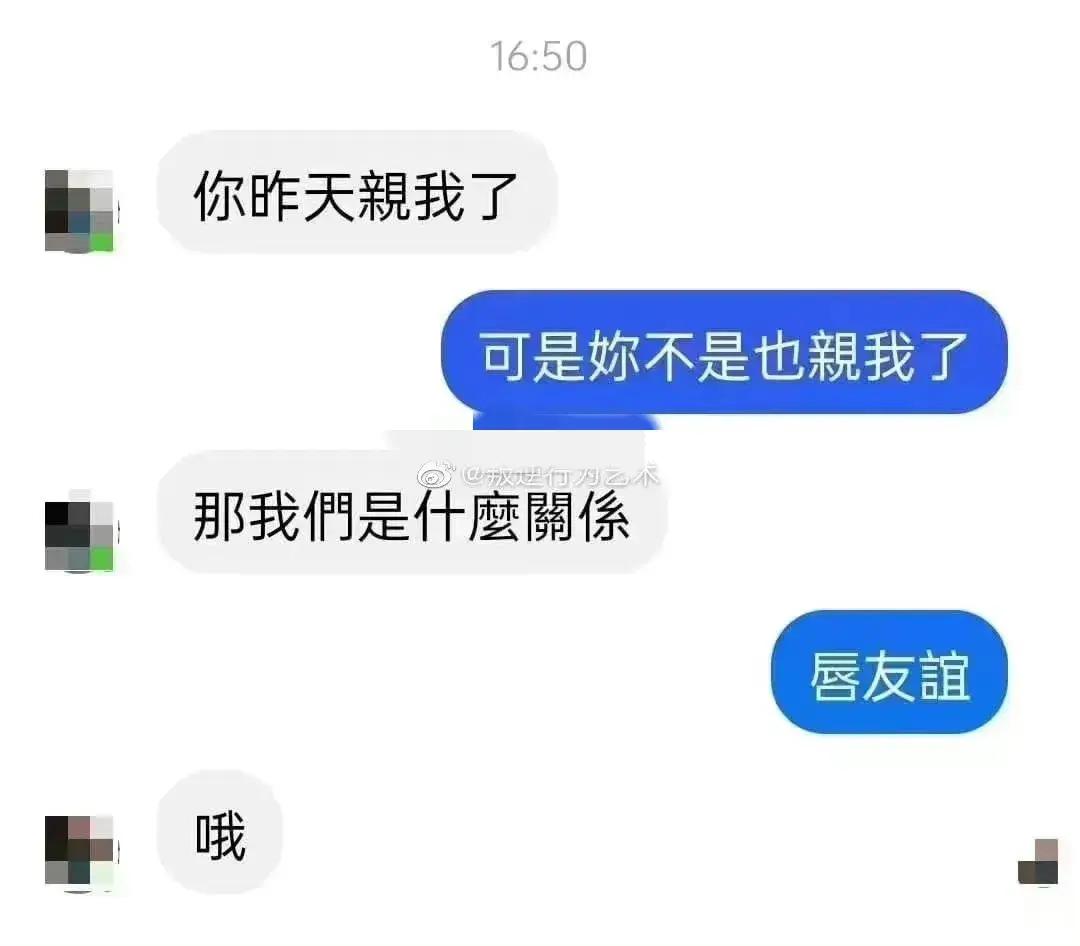The width and height of the screenshot is (1080, 946).
Task: Click the character 妳 in the blue reply
Action: (614, 356)
